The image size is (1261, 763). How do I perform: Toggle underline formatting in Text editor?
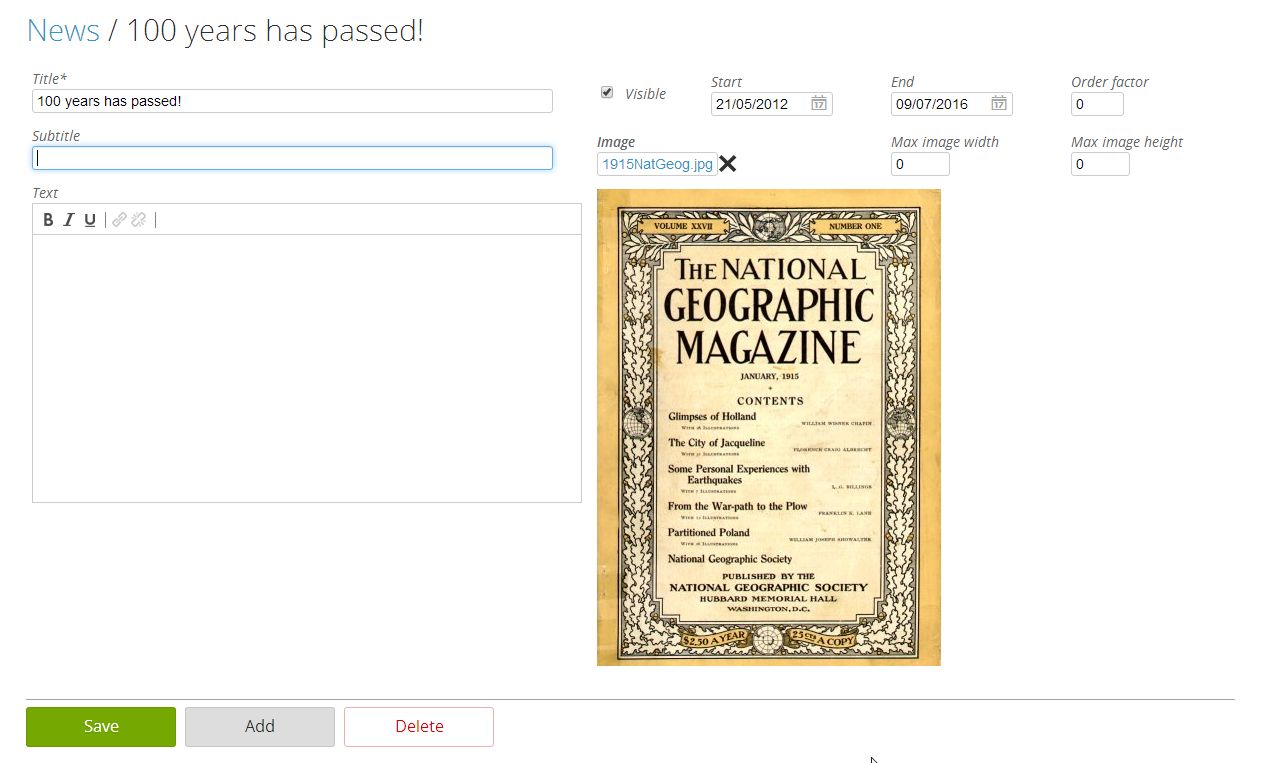[90, 220]
